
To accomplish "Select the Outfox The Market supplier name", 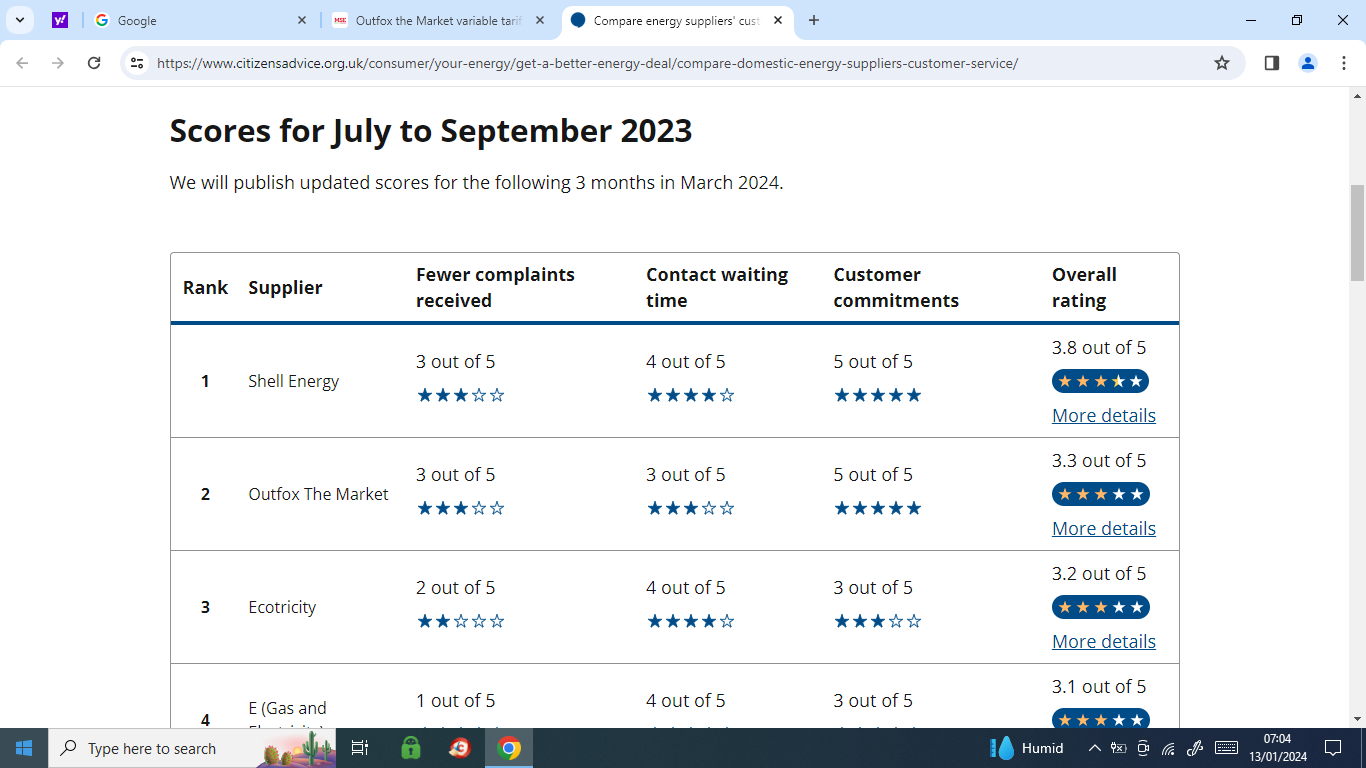I will pyautogui.click(x=318, y=494).
